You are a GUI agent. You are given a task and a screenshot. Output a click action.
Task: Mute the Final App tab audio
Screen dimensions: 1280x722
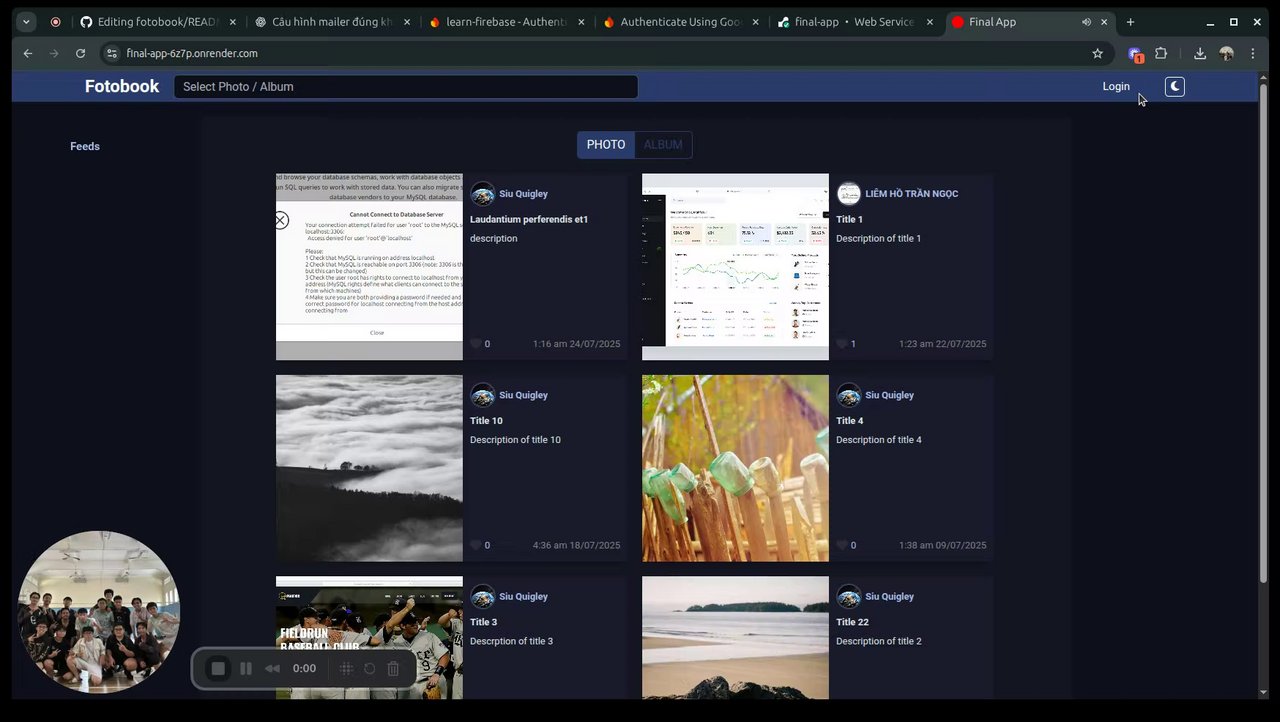[1086, 22]
